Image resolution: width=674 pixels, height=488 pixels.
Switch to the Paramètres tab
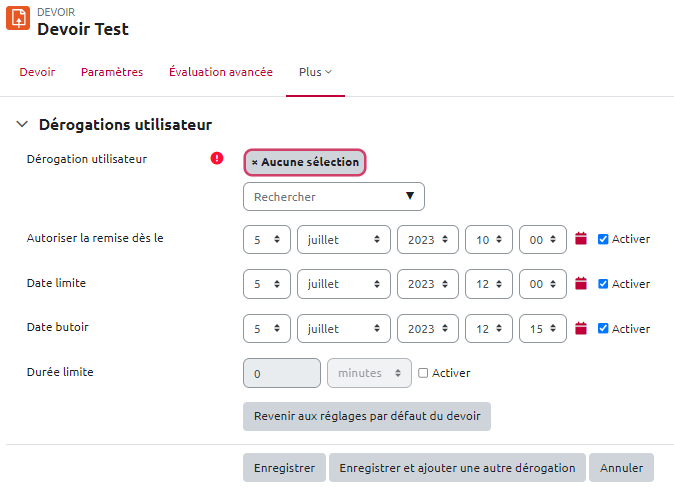click(x=112, y=72)
